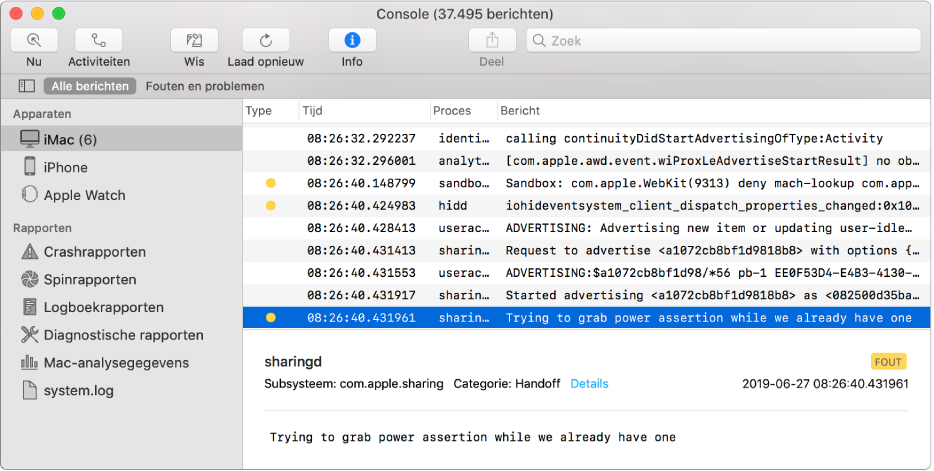
Task: Click the iMac computer icon
Action: pos(29,139)
